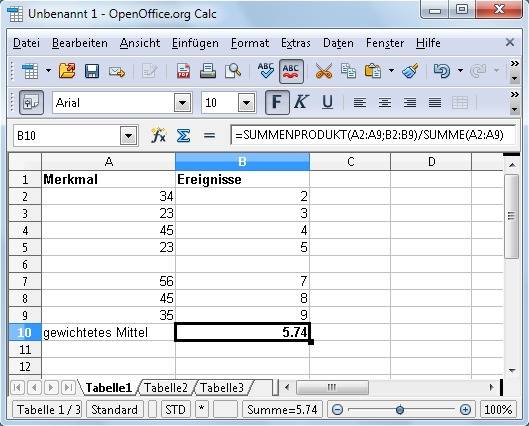
Task: Click the zoom in plus button
Action: (465, 410)
